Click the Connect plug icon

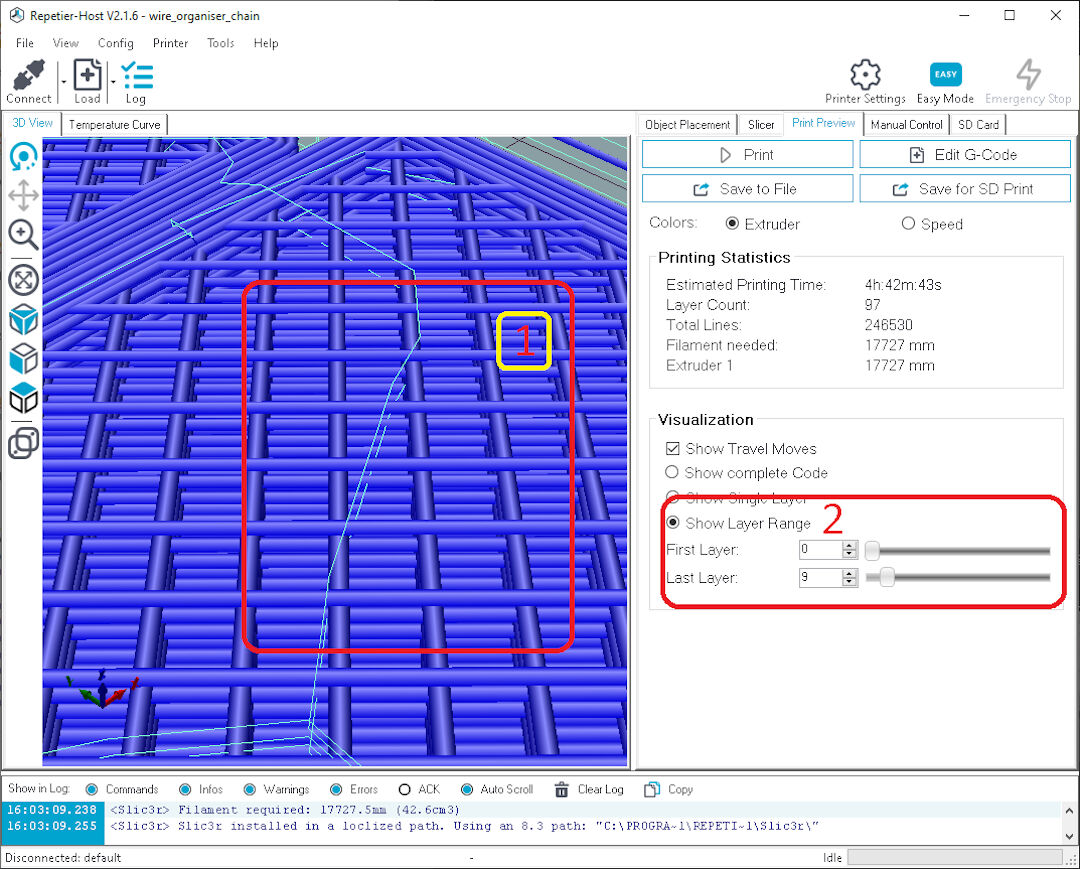[x=29, y=75]
